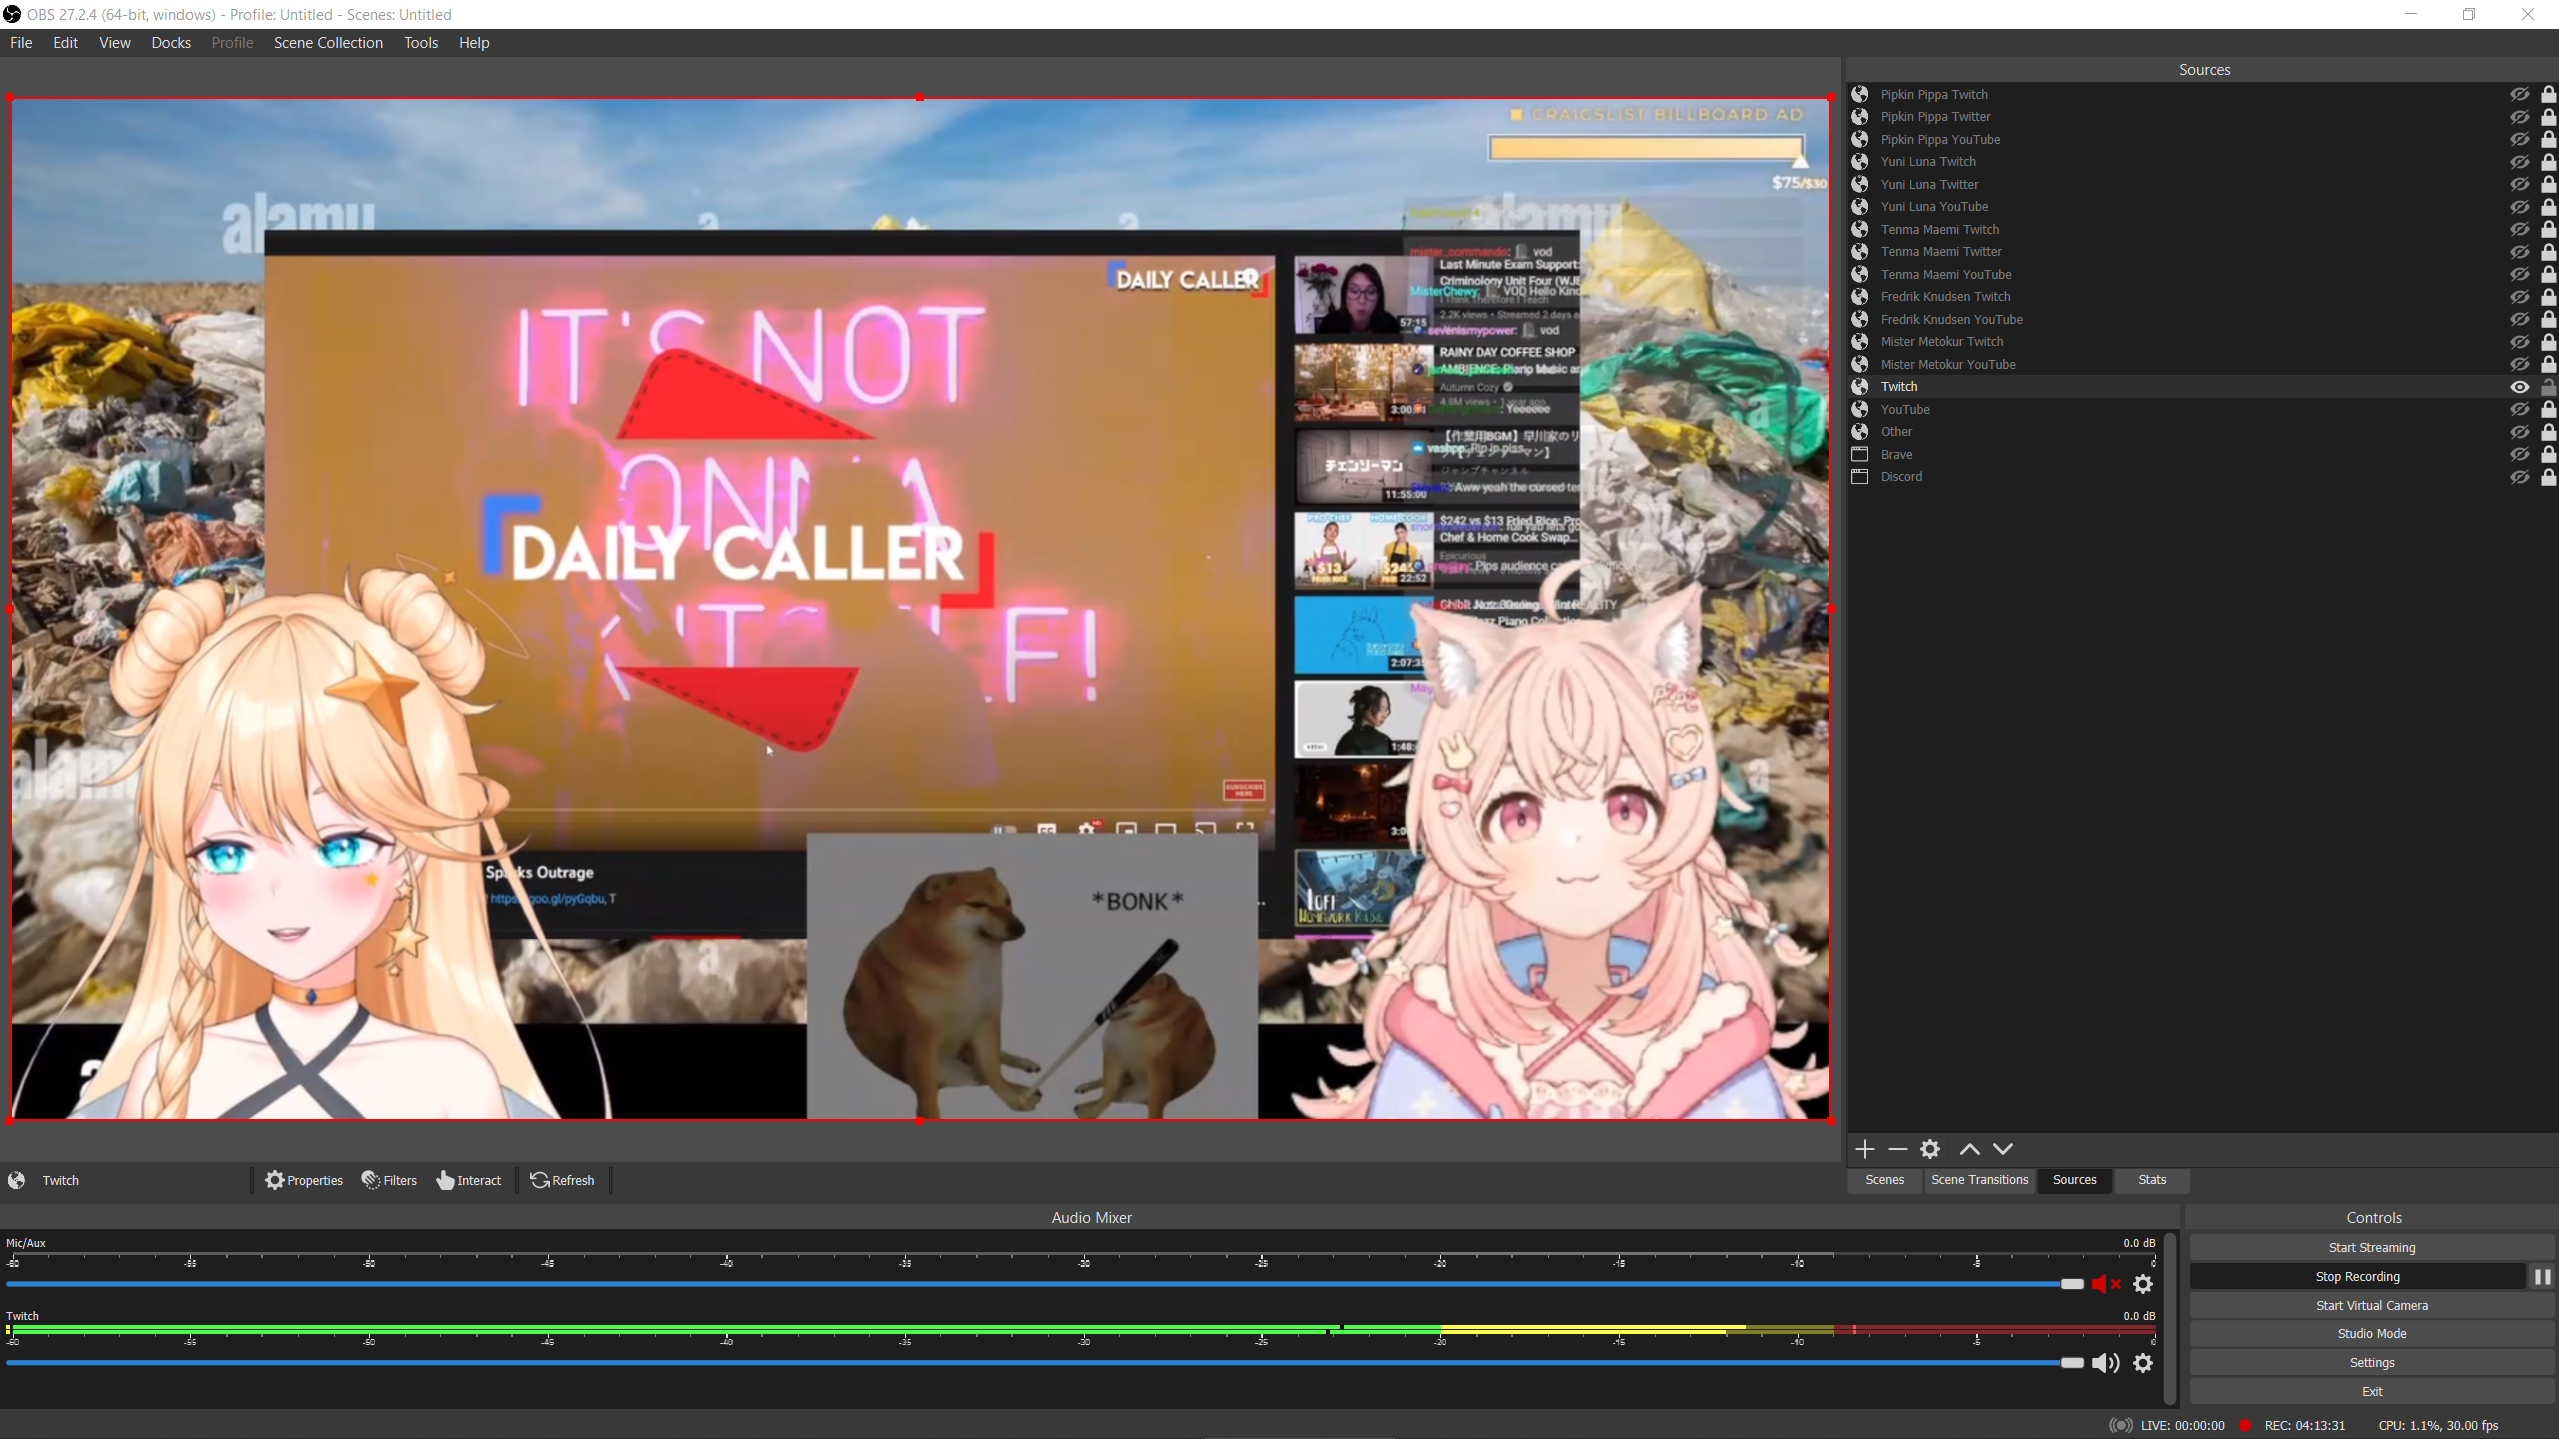Unlock the YouTube source
This screenshot has width=2559, height=1439.
(x=2548, y=409)
